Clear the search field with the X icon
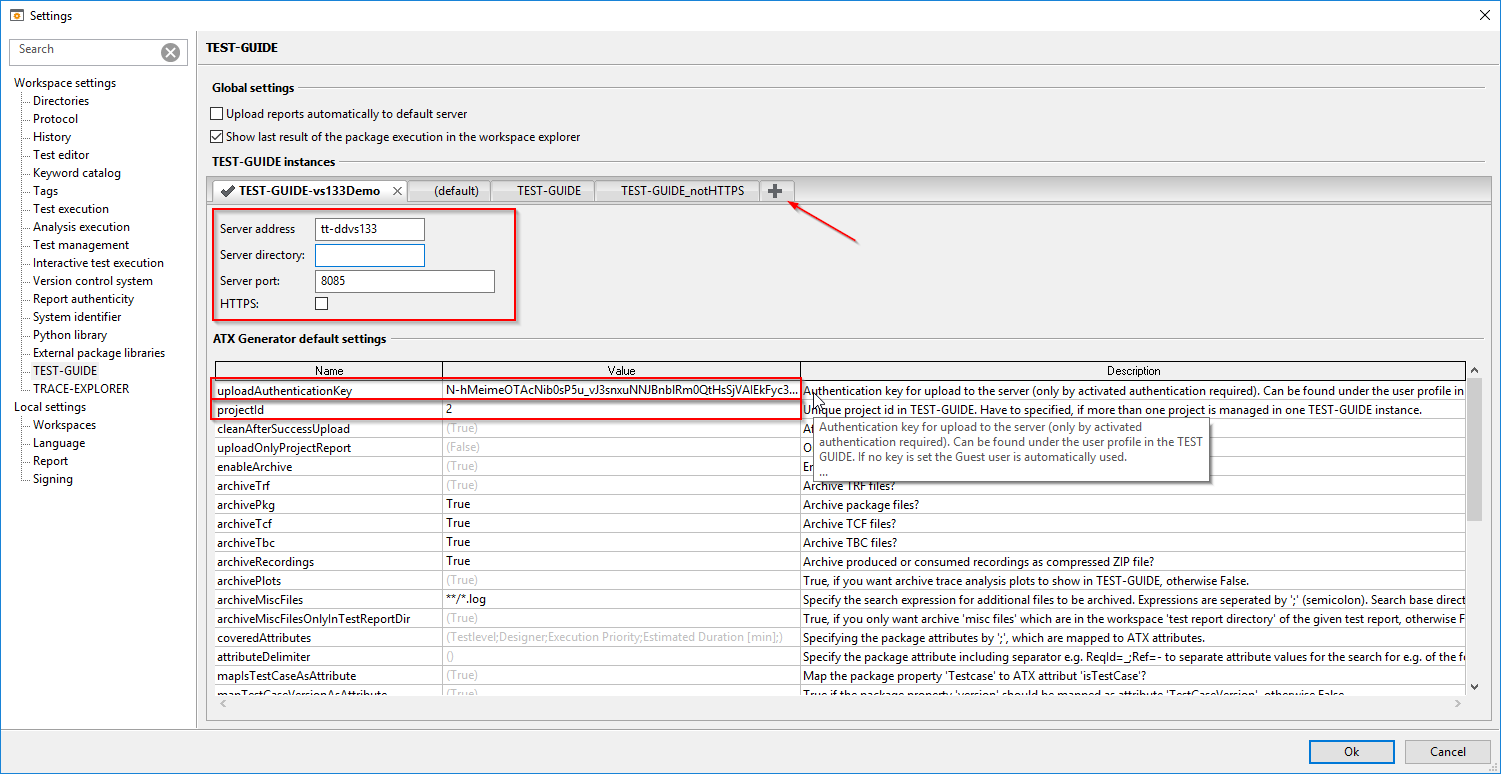 click(171, 53)
